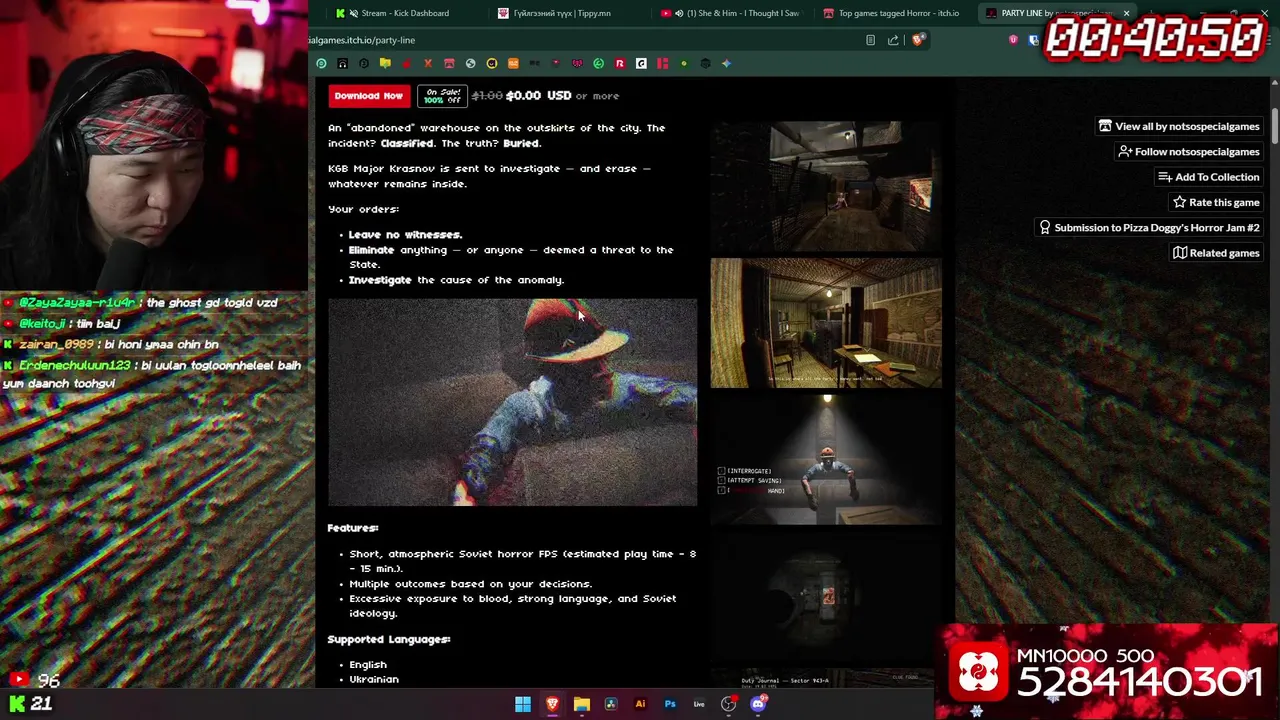Close the PARTY LINE tab
This screenshot has width=1280, height=720.
tap(1126, 13)
